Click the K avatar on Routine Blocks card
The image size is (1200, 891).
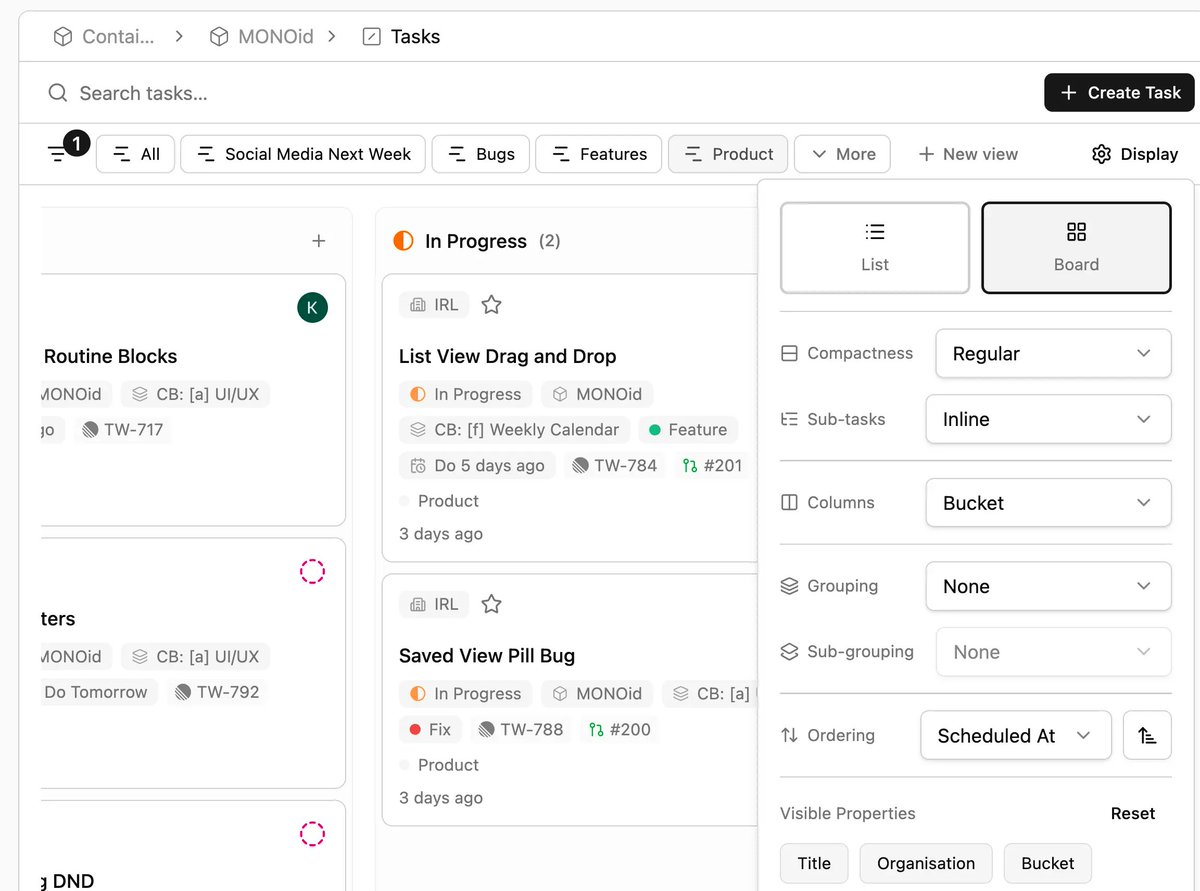pos(312,308)
